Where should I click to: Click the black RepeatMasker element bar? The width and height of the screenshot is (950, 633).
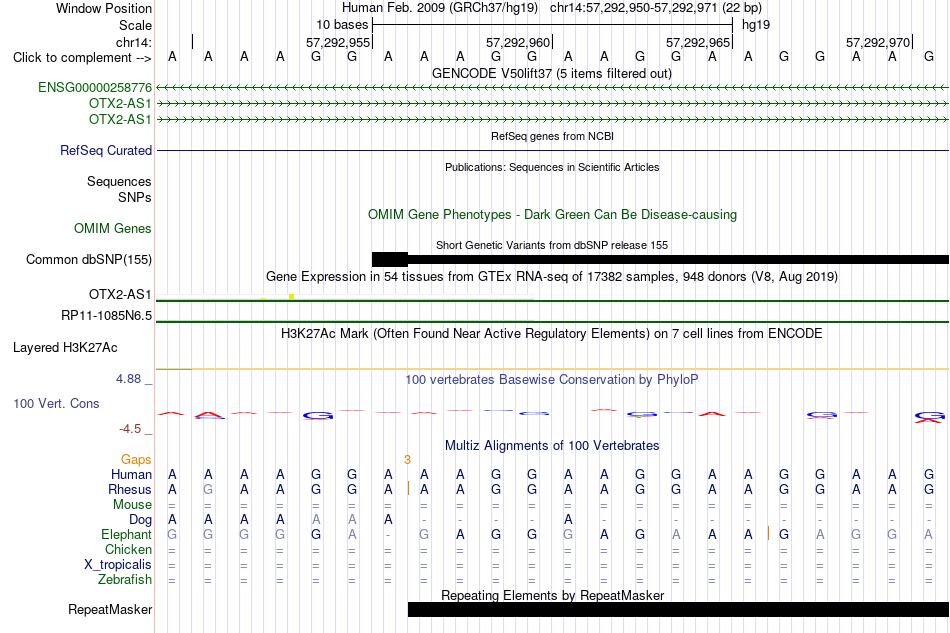(x=679, y=609)
